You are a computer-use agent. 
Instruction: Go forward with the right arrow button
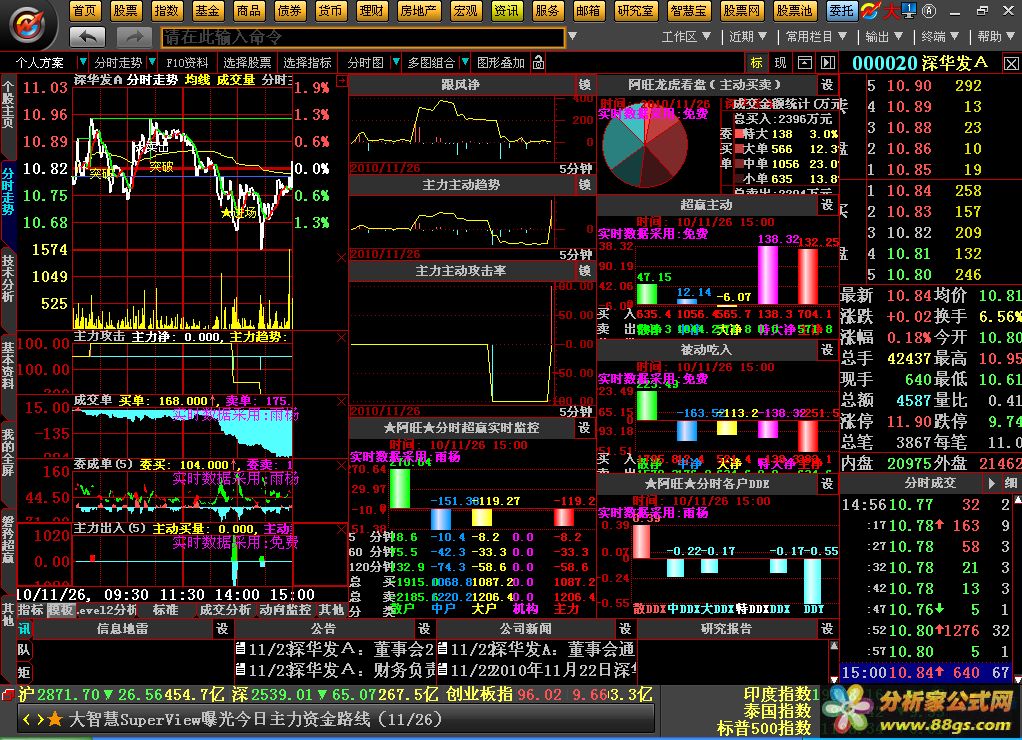click(134, 37)
